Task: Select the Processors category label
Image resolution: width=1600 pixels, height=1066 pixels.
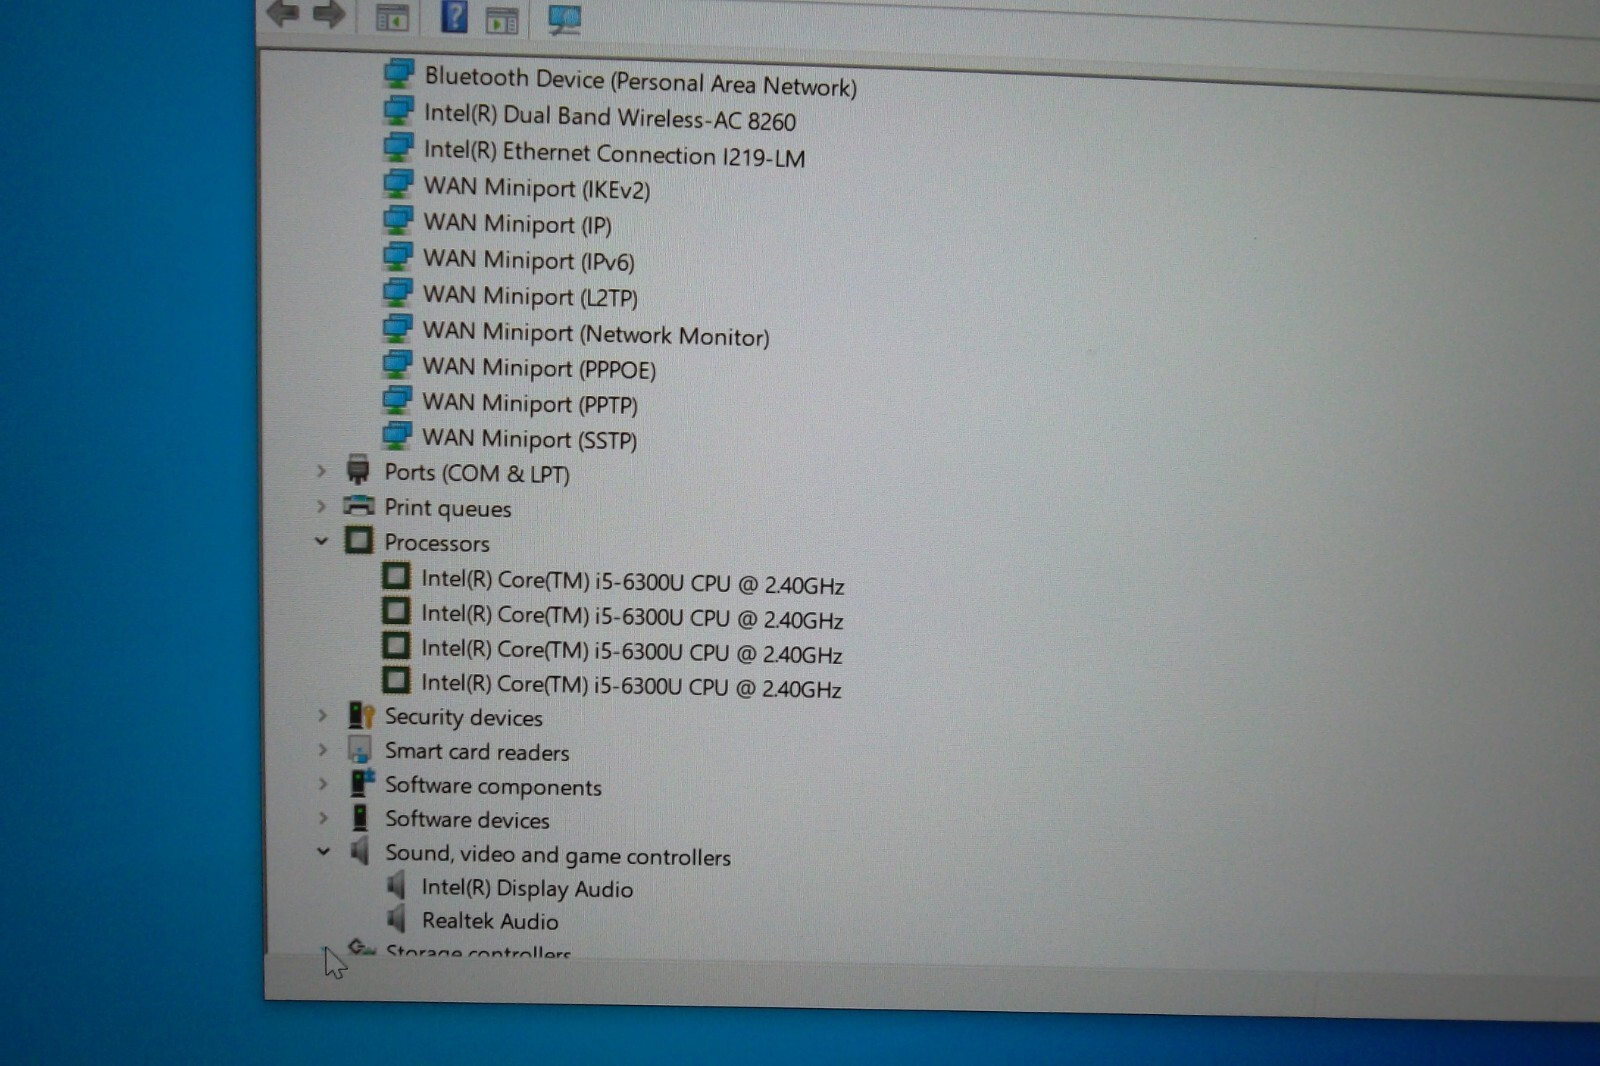Action: pyautogui.click(x=437, y=543)
